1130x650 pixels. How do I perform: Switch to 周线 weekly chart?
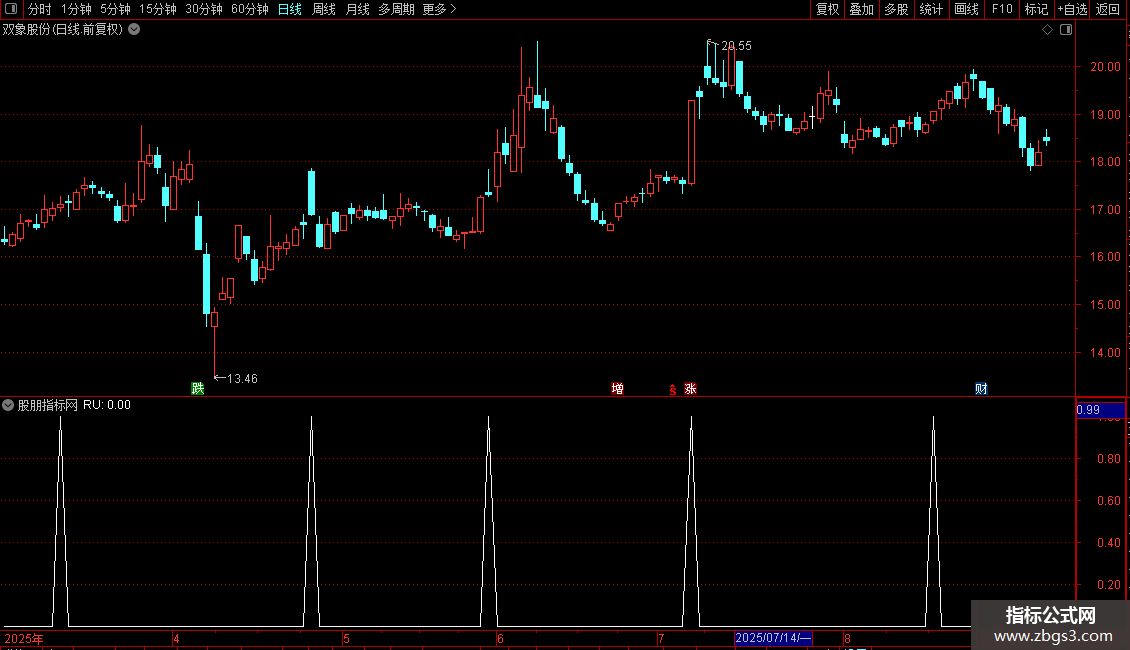(x=324, y=9)
